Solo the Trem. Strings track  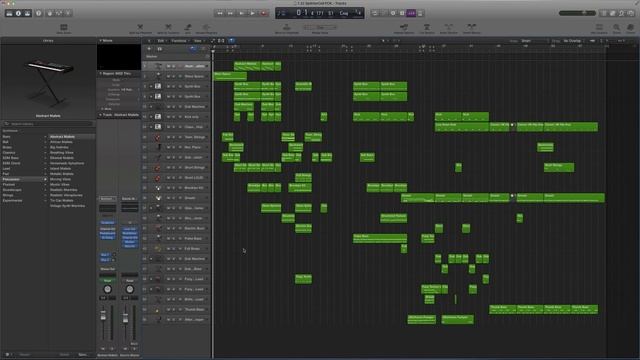pyautogui.click(x=174, y=137)
